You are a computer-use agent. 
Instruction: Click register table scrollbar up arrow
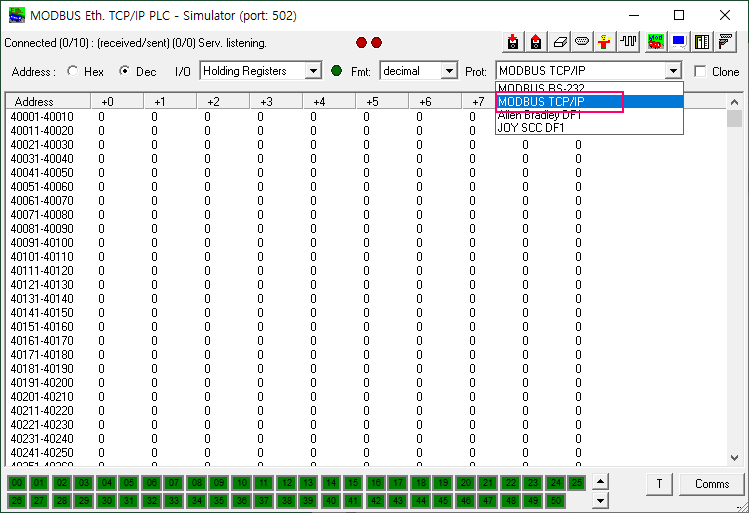tap(734, 102)
